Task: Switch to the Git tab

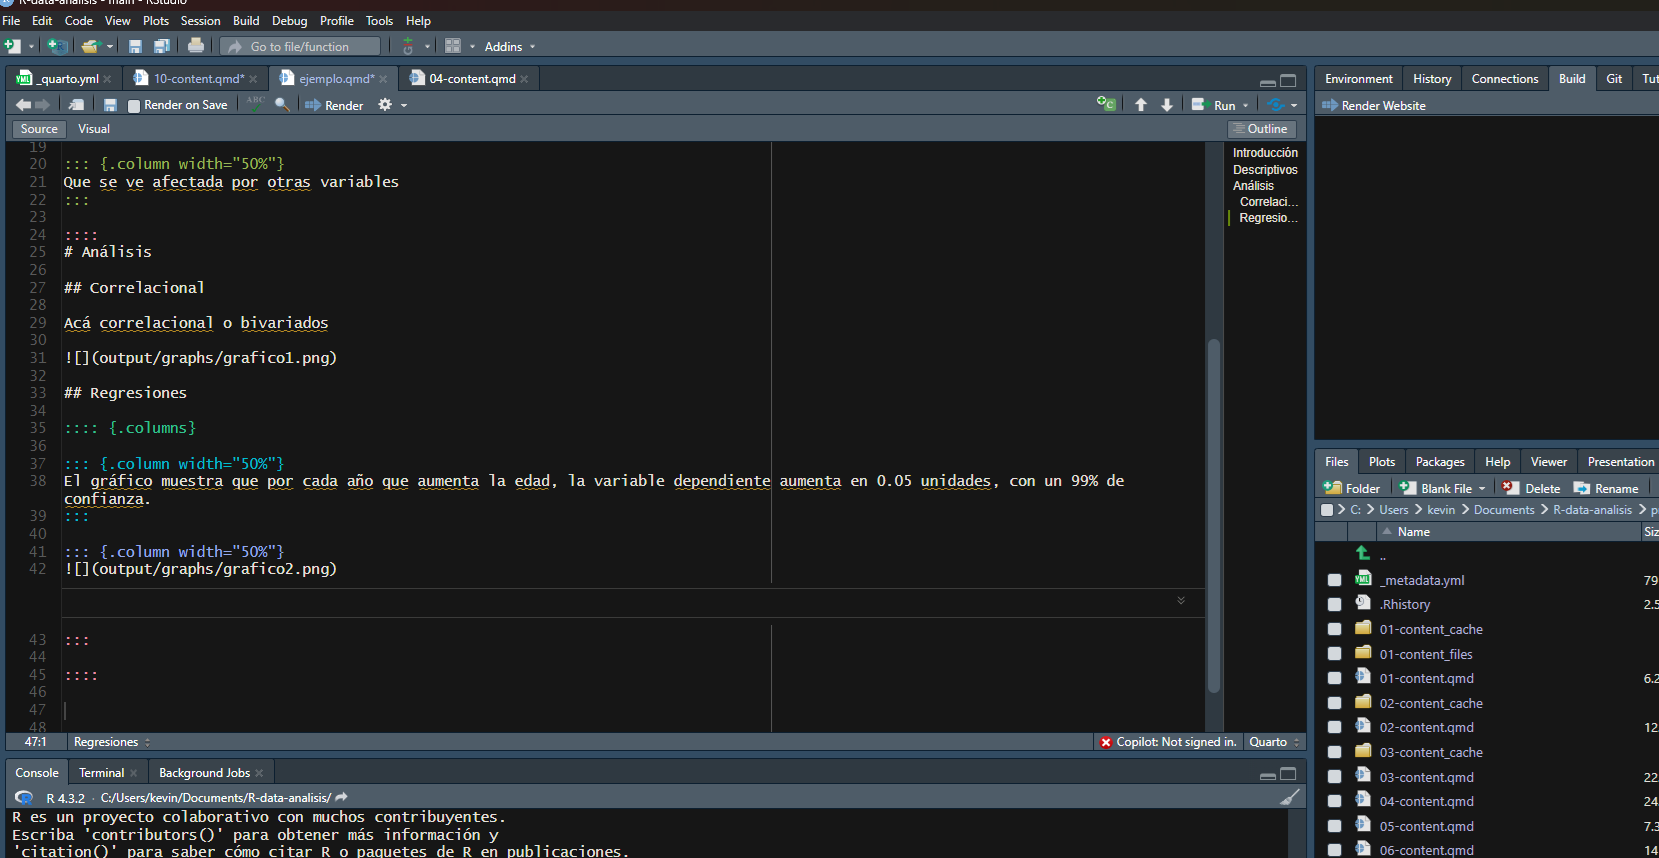Action: tap(1614, 79)
